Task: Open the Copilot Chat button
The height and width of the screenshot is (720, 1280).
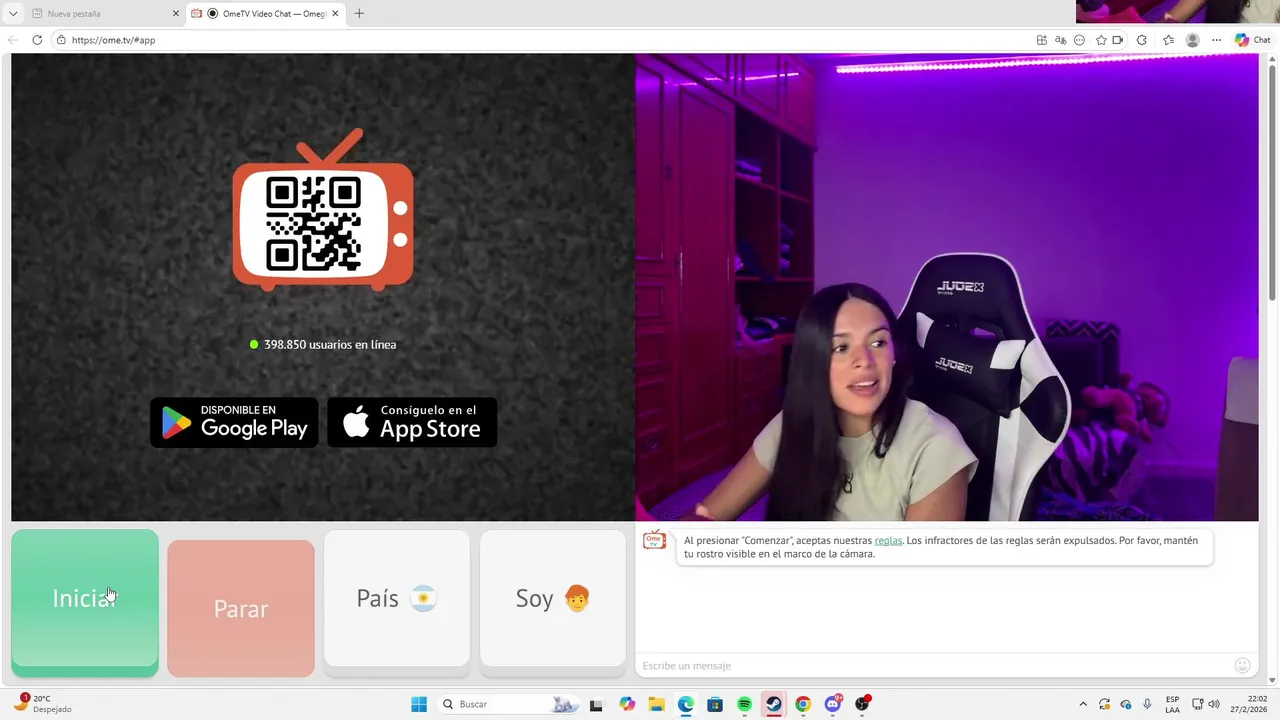Action: tap(1253, 40)
